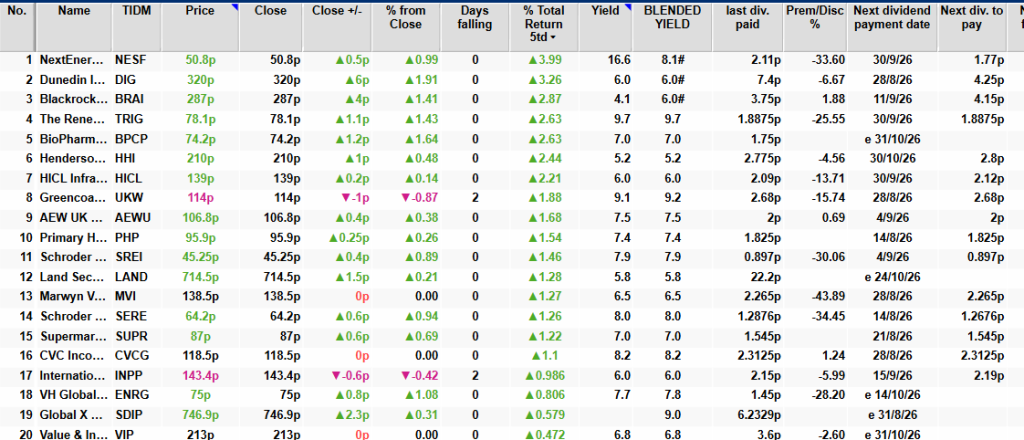Select the HHI ticker cell
Viewport: 1024px width, 440px height.
[123, 159]
